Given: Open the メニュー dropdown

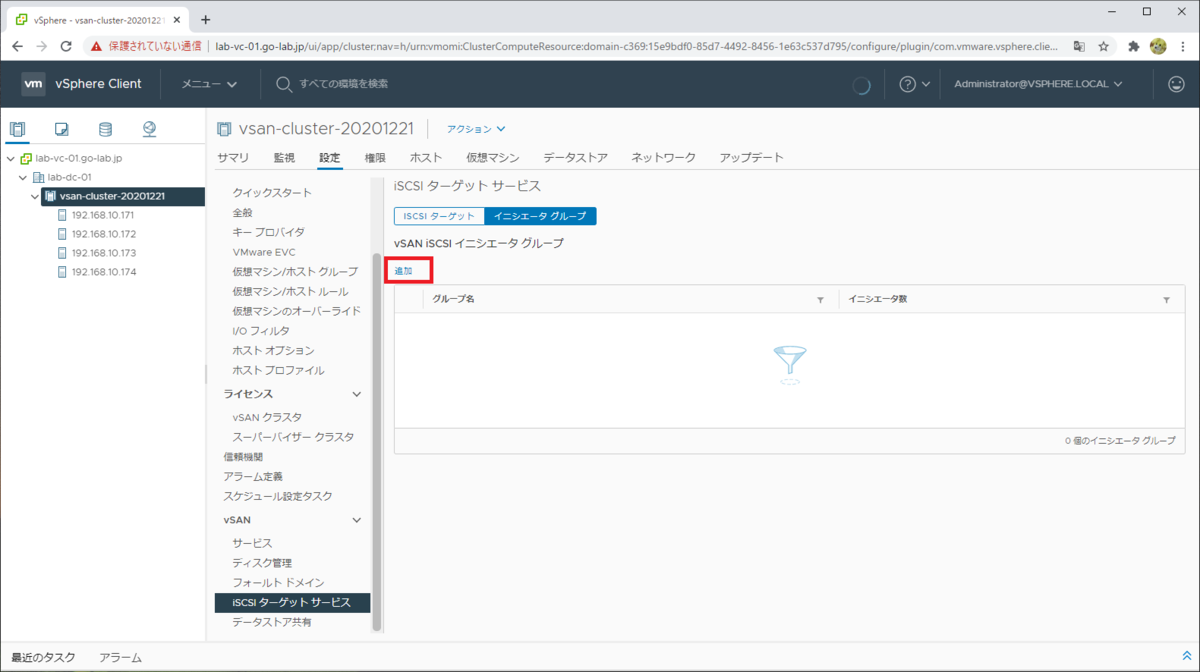Looking at the screenshot, I should point(208,84).
